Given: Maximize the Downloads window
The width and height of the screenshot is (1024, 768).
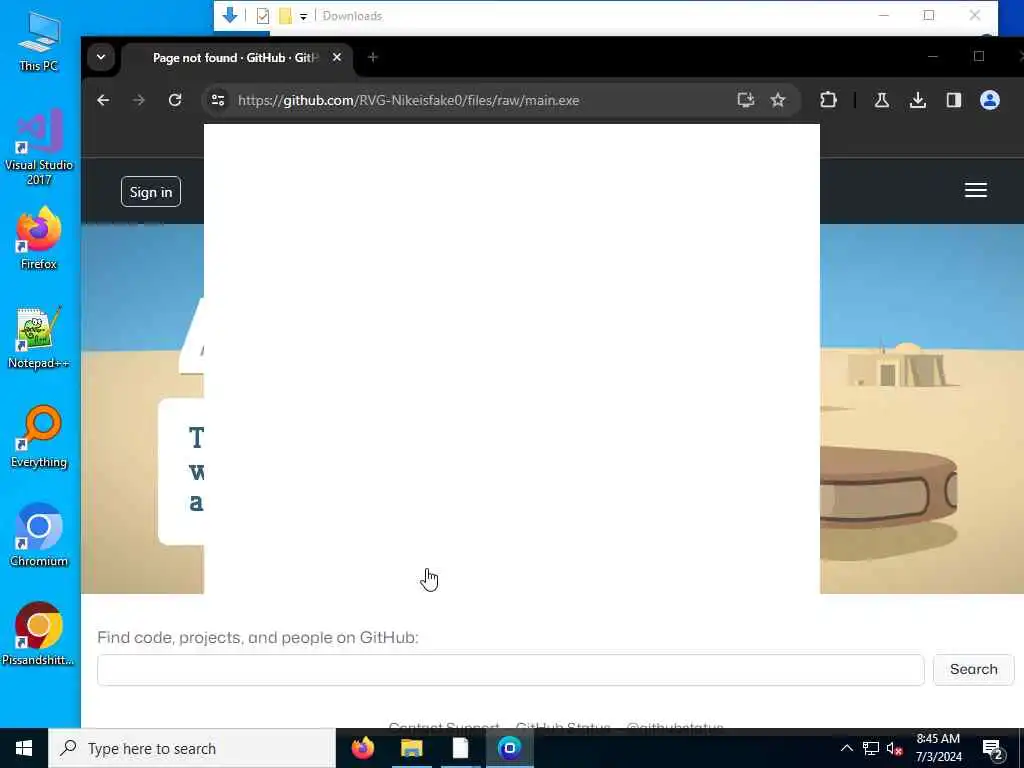Looking at the screenshot, I should click(x=929, y=15).
